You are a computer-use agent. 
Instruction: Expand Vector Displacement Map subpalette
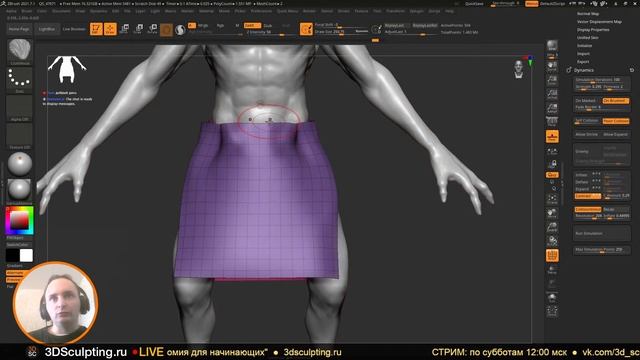click(599, 22)
